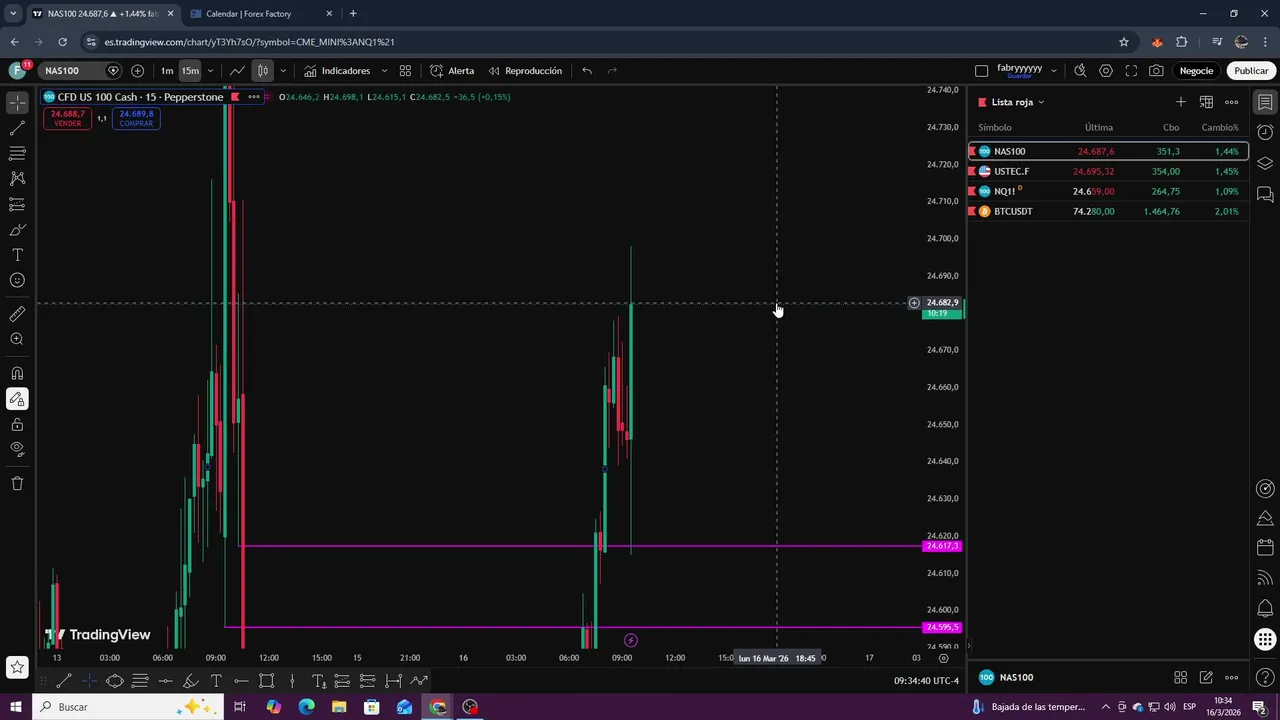Toggle lock all drawing tools

(17, 424)
